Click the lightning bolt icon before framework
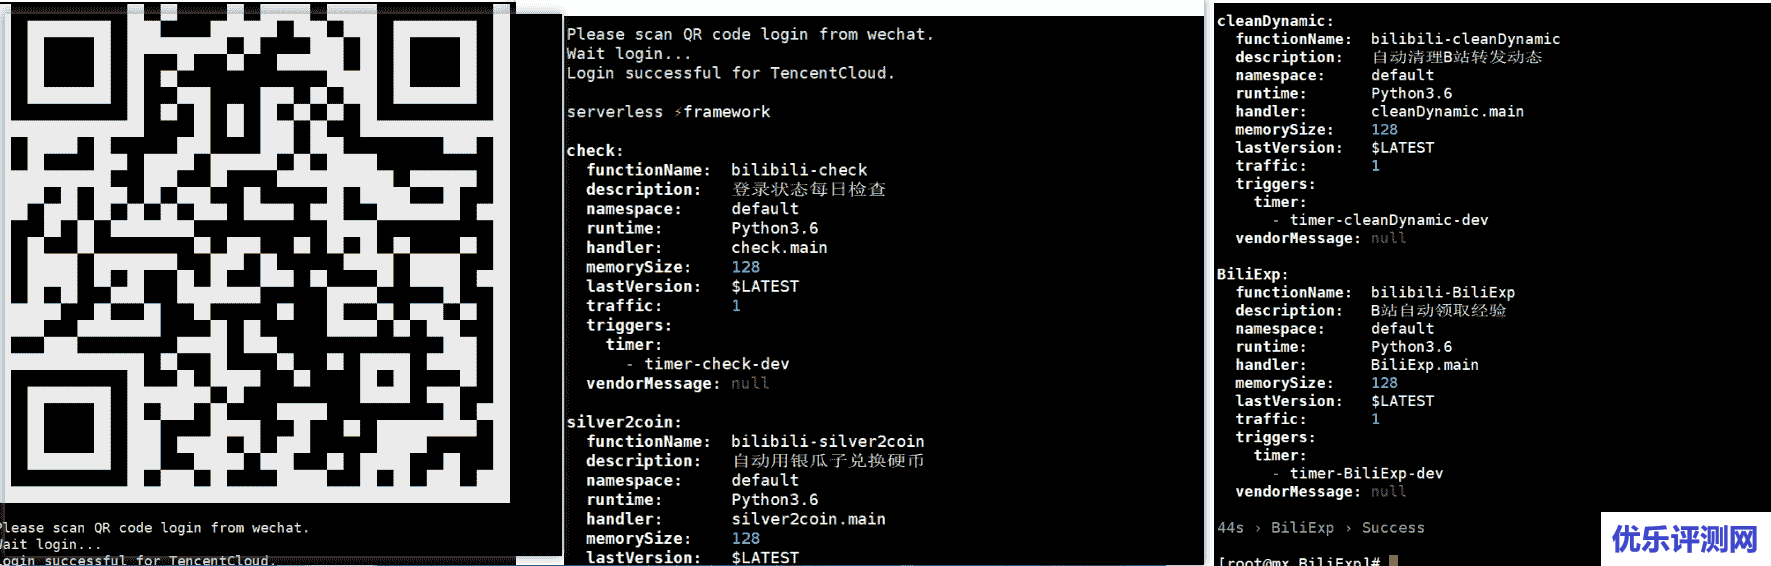This screenshot has height=566, width=1771. tap(677, 112)
